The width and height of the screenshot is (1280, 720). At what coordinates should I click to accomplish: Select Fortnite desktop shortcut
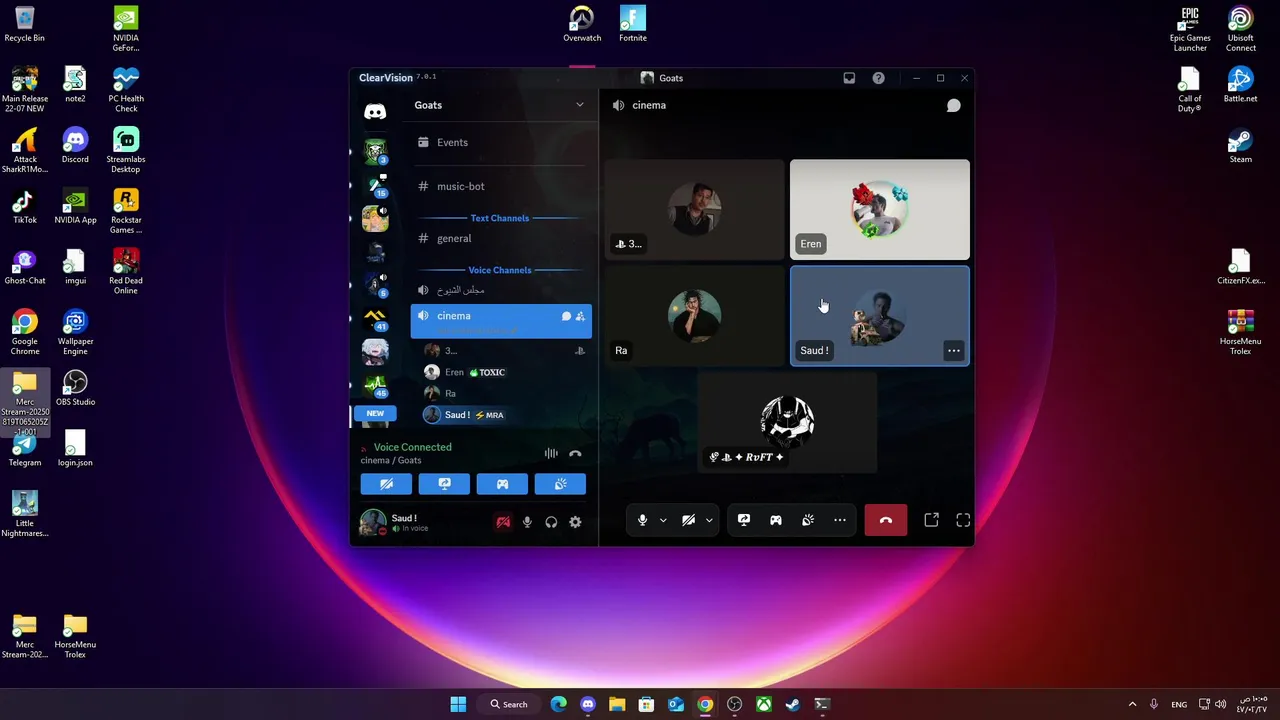pos(633,25)
